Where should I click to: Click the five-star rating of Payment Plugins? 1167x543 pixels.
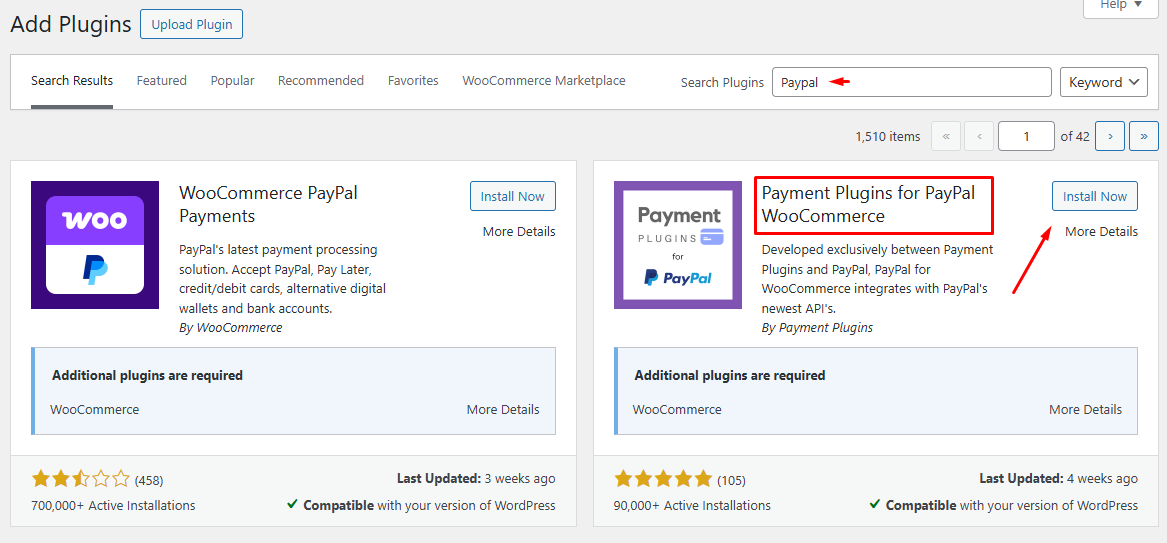pyautogui.click(x=663, y=479)
